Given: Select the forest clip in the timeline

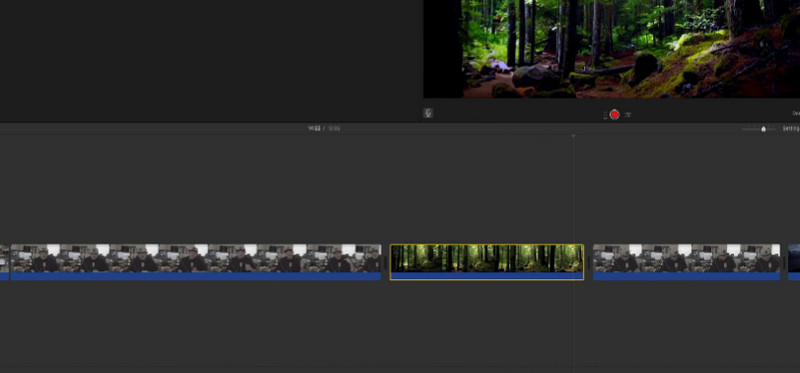Looking at the screenshot, I should coord(487,262).
